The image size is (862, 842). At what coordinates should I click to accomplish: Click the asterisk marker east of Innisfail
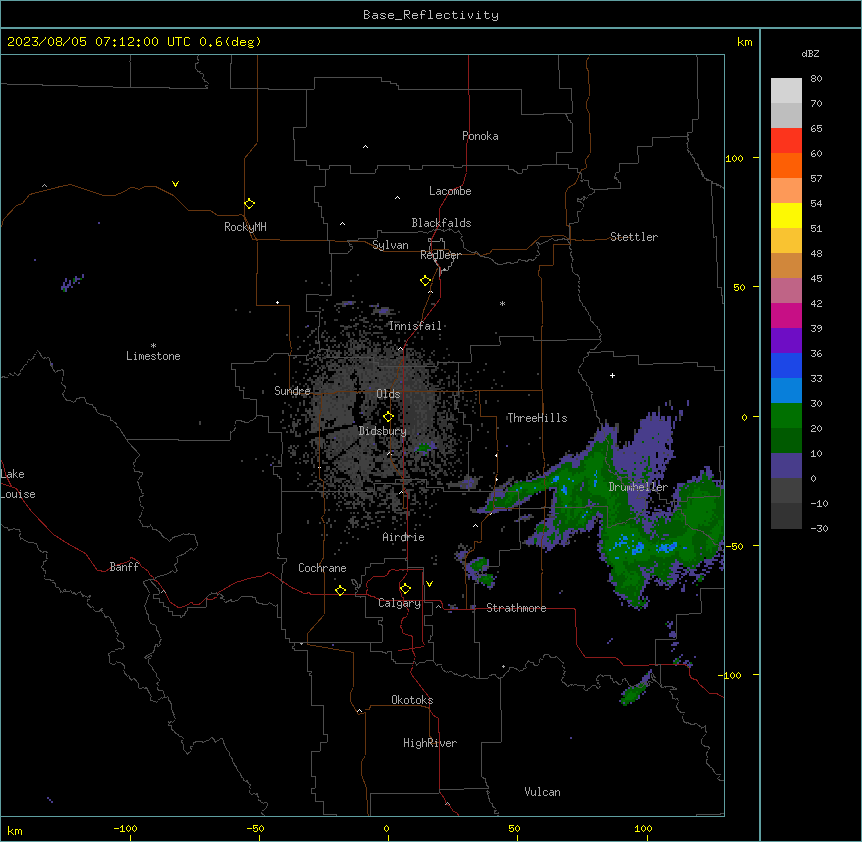point(502,304)
